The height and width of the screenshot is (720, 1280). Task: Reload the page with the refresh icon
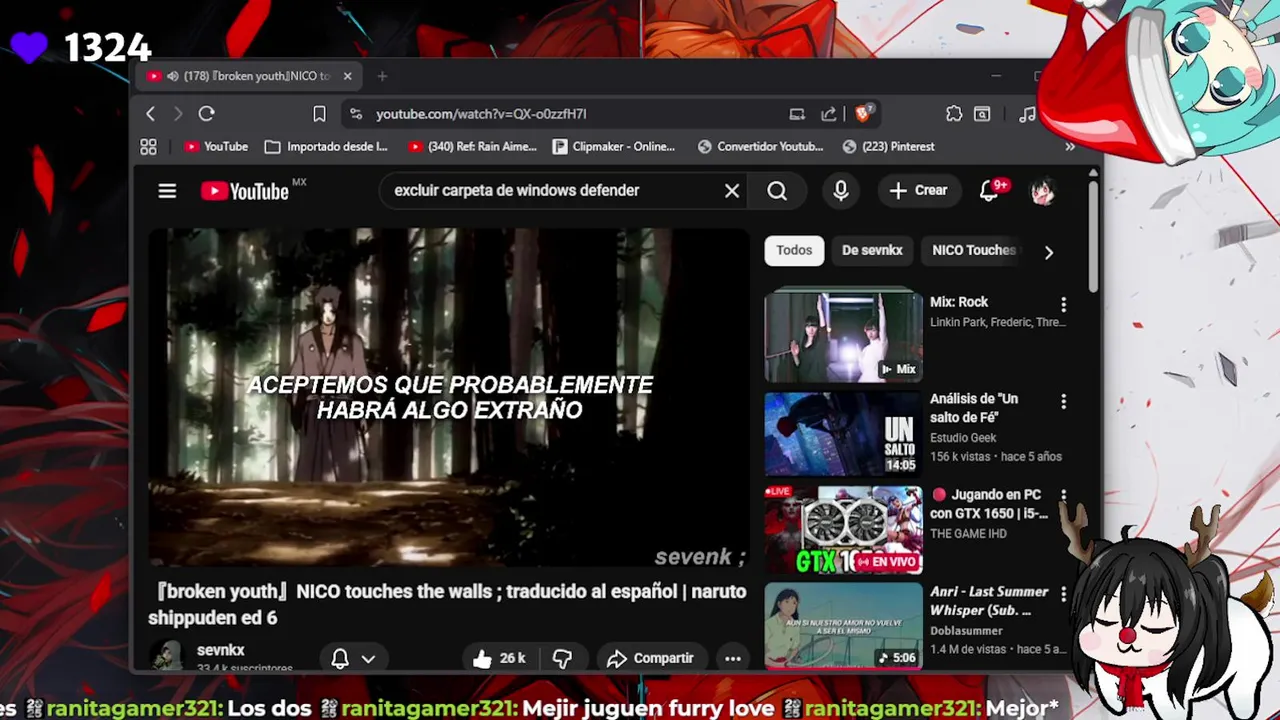tap(206, 114)
